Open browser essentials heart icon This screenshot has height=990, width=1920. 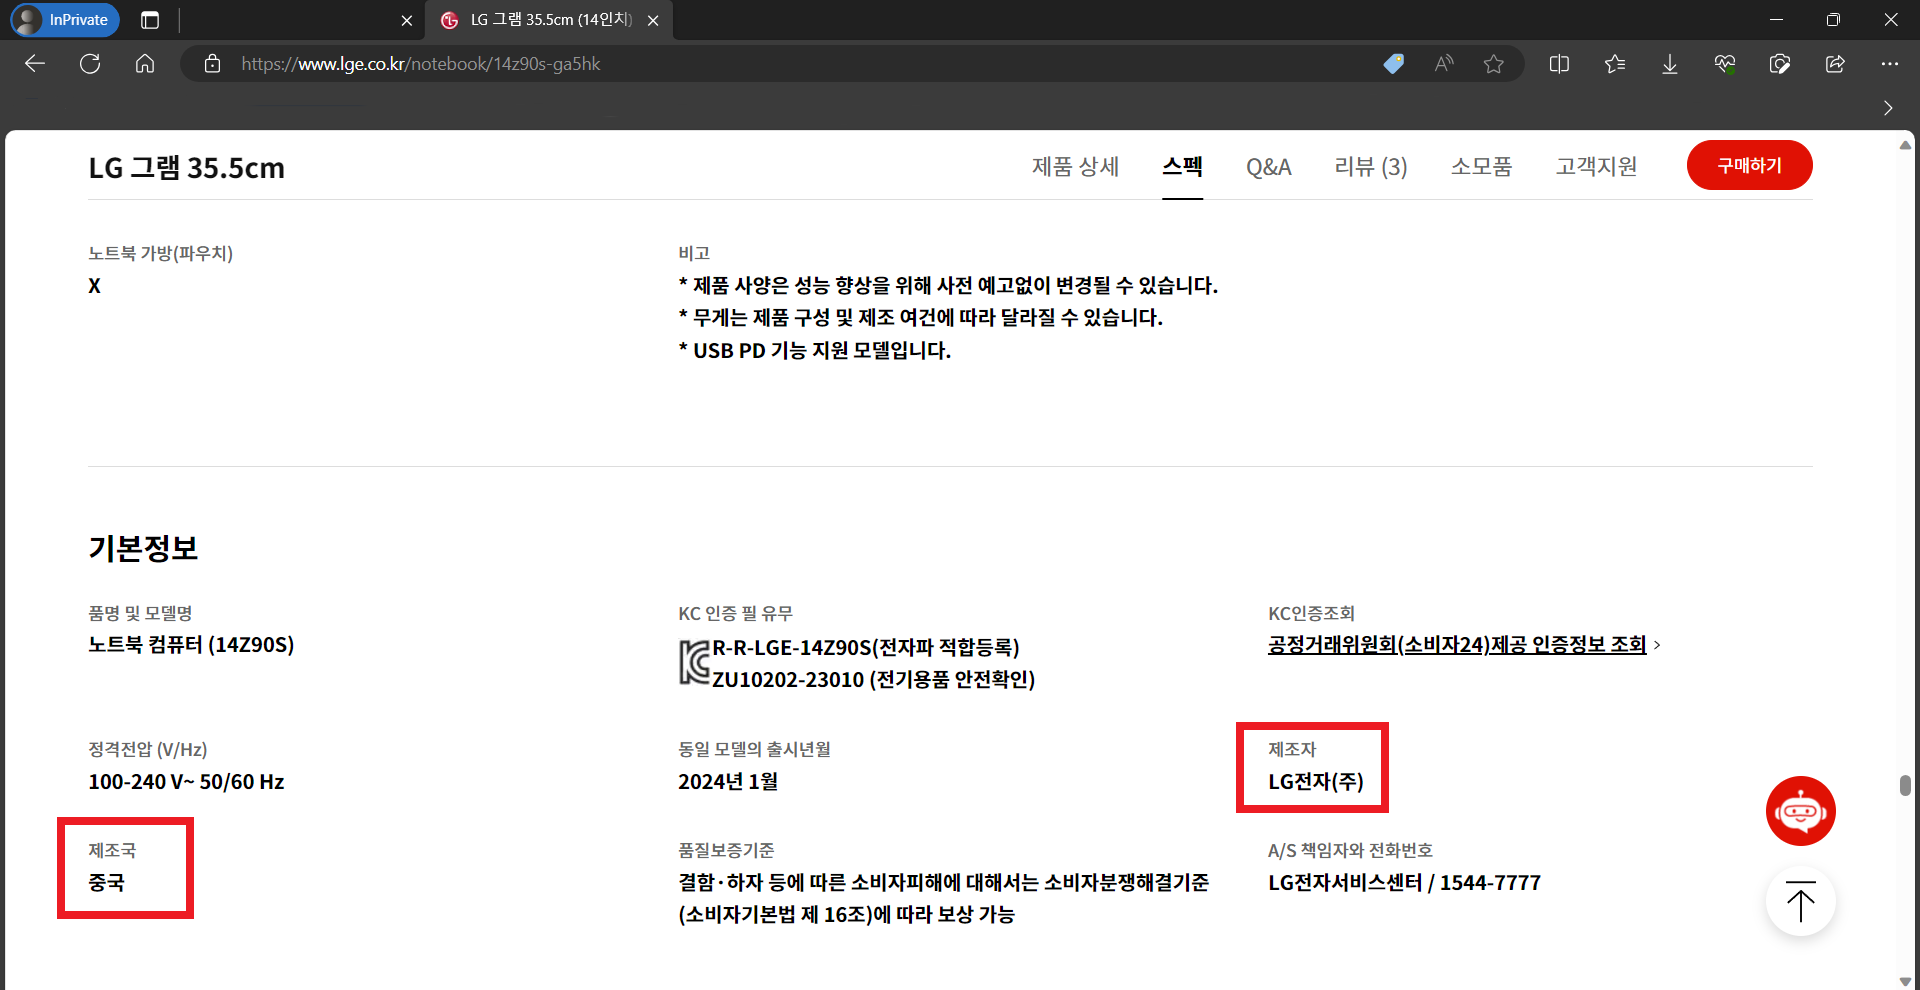[x=1725, y=64]
